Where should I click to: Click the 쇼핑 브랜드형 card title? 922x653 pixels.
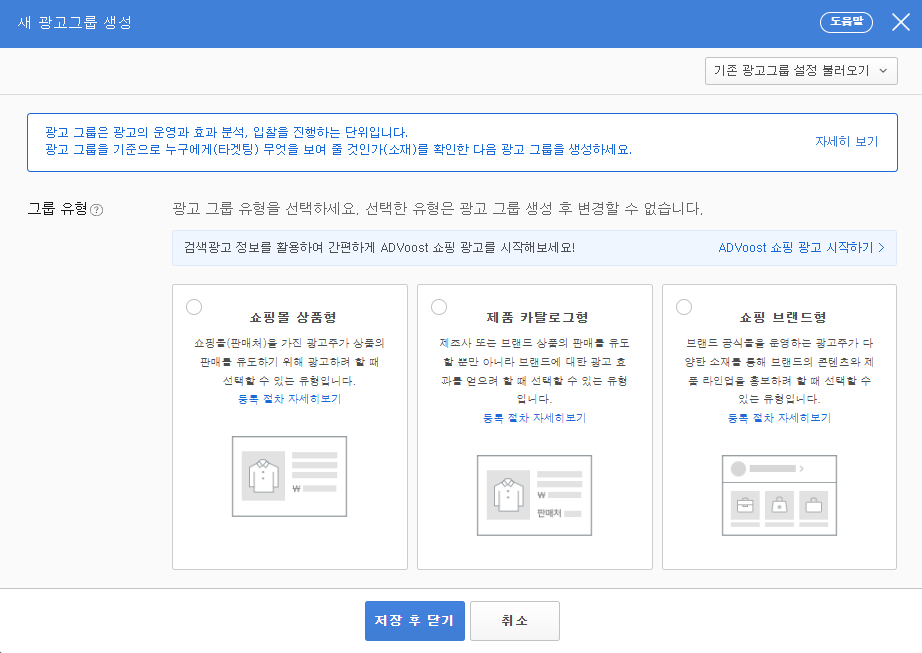783,317
